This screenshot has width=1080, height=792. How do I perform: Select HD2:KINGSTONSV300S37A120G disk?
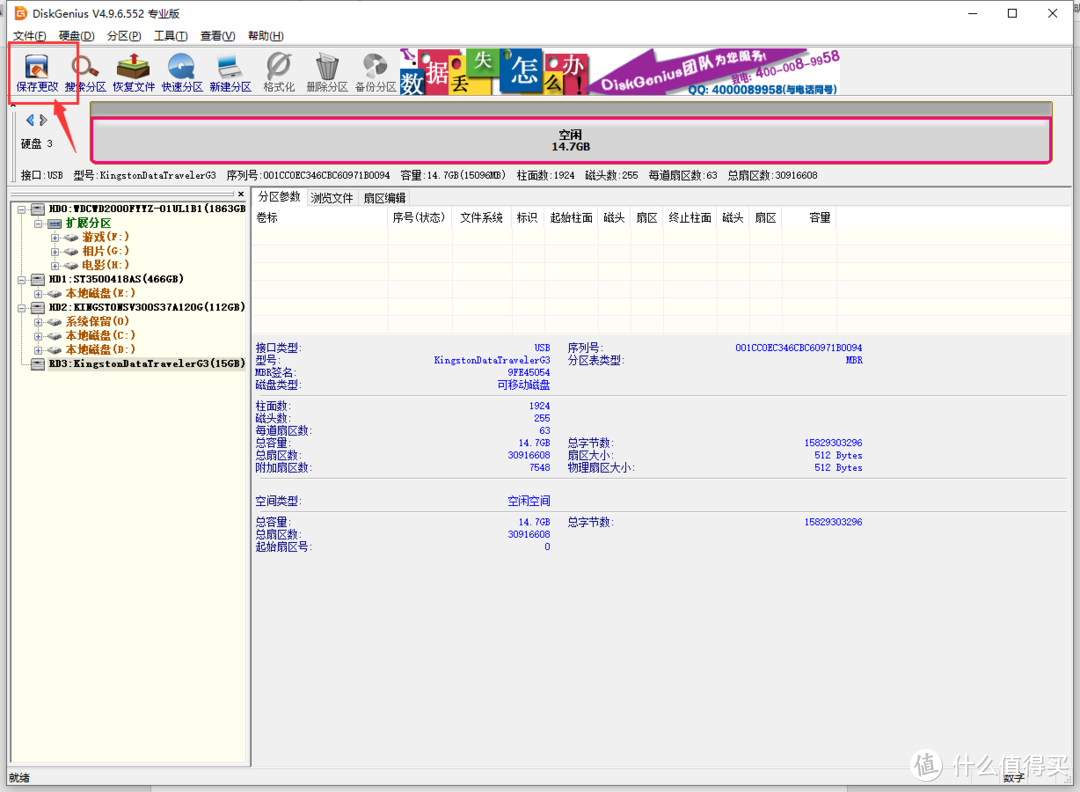click(x=147, y=307)
